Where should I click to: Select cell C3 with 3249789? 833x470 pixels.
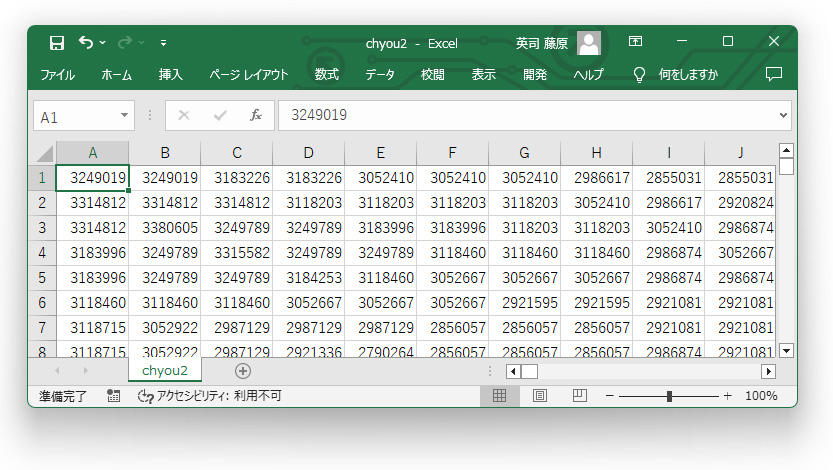coord(237,228)
